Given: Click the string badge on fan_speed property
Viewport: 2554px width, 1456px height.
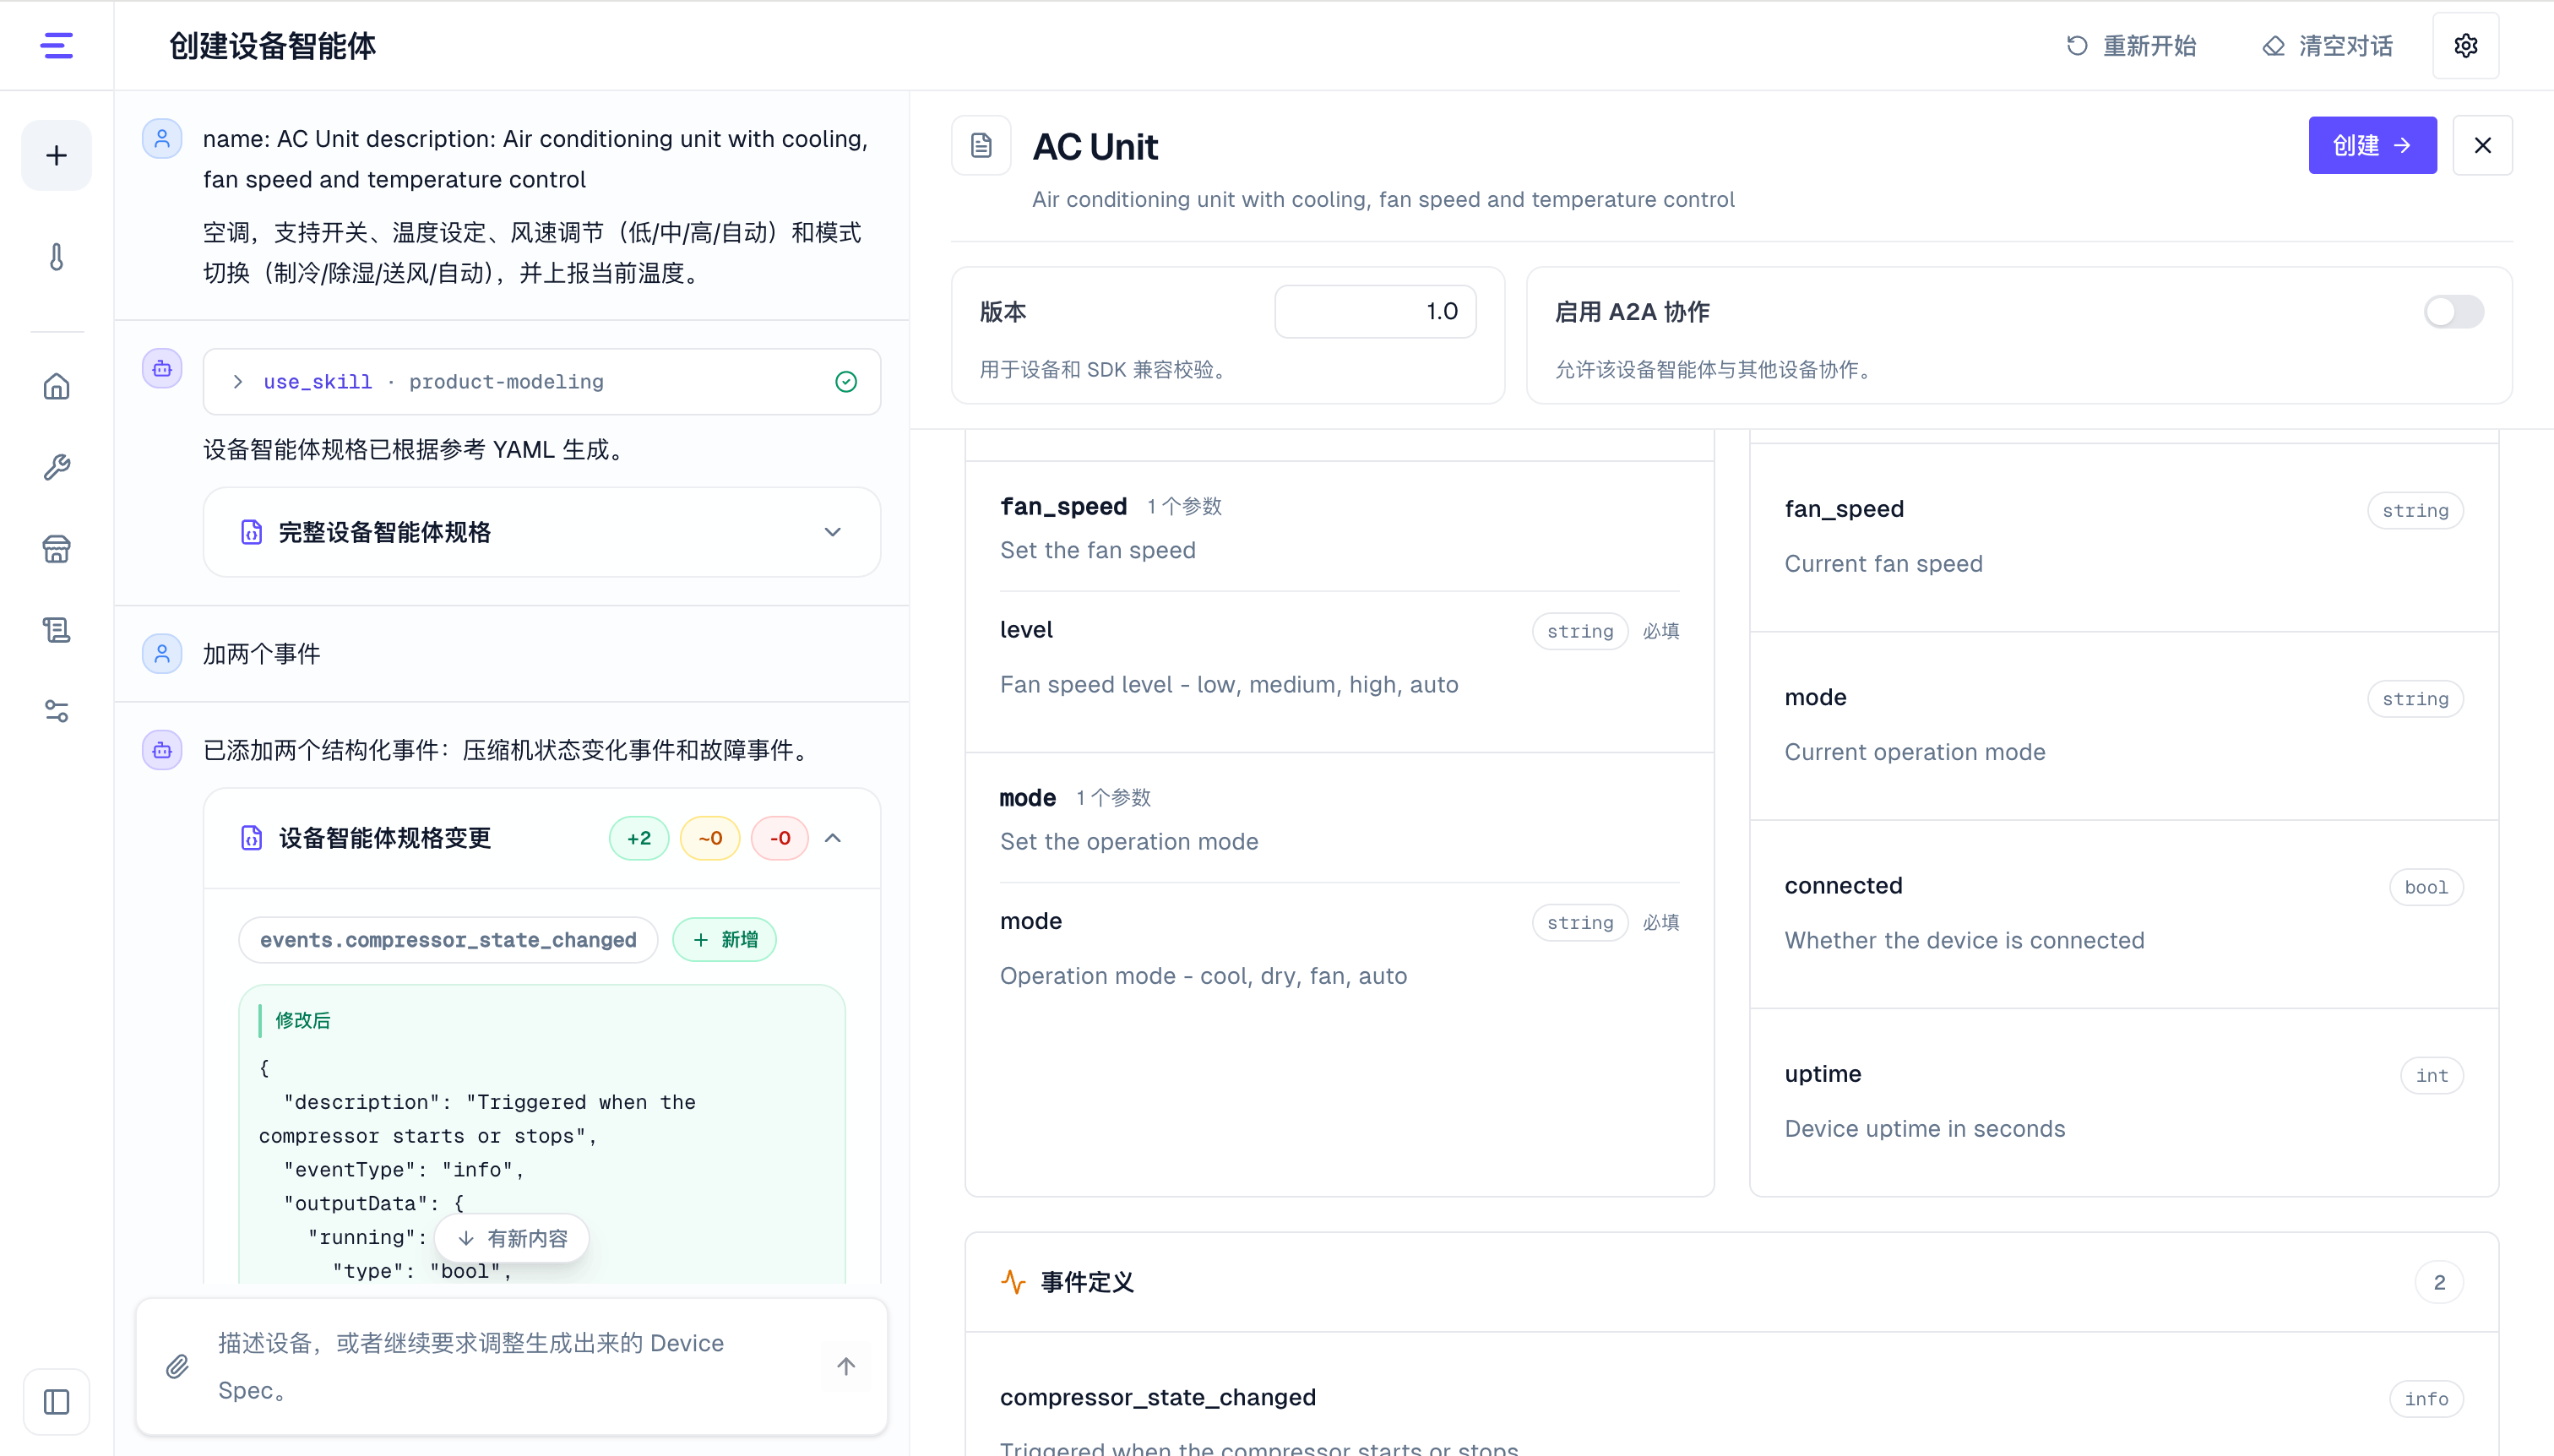Looking at the screenshot, I should coord(2415,510).
